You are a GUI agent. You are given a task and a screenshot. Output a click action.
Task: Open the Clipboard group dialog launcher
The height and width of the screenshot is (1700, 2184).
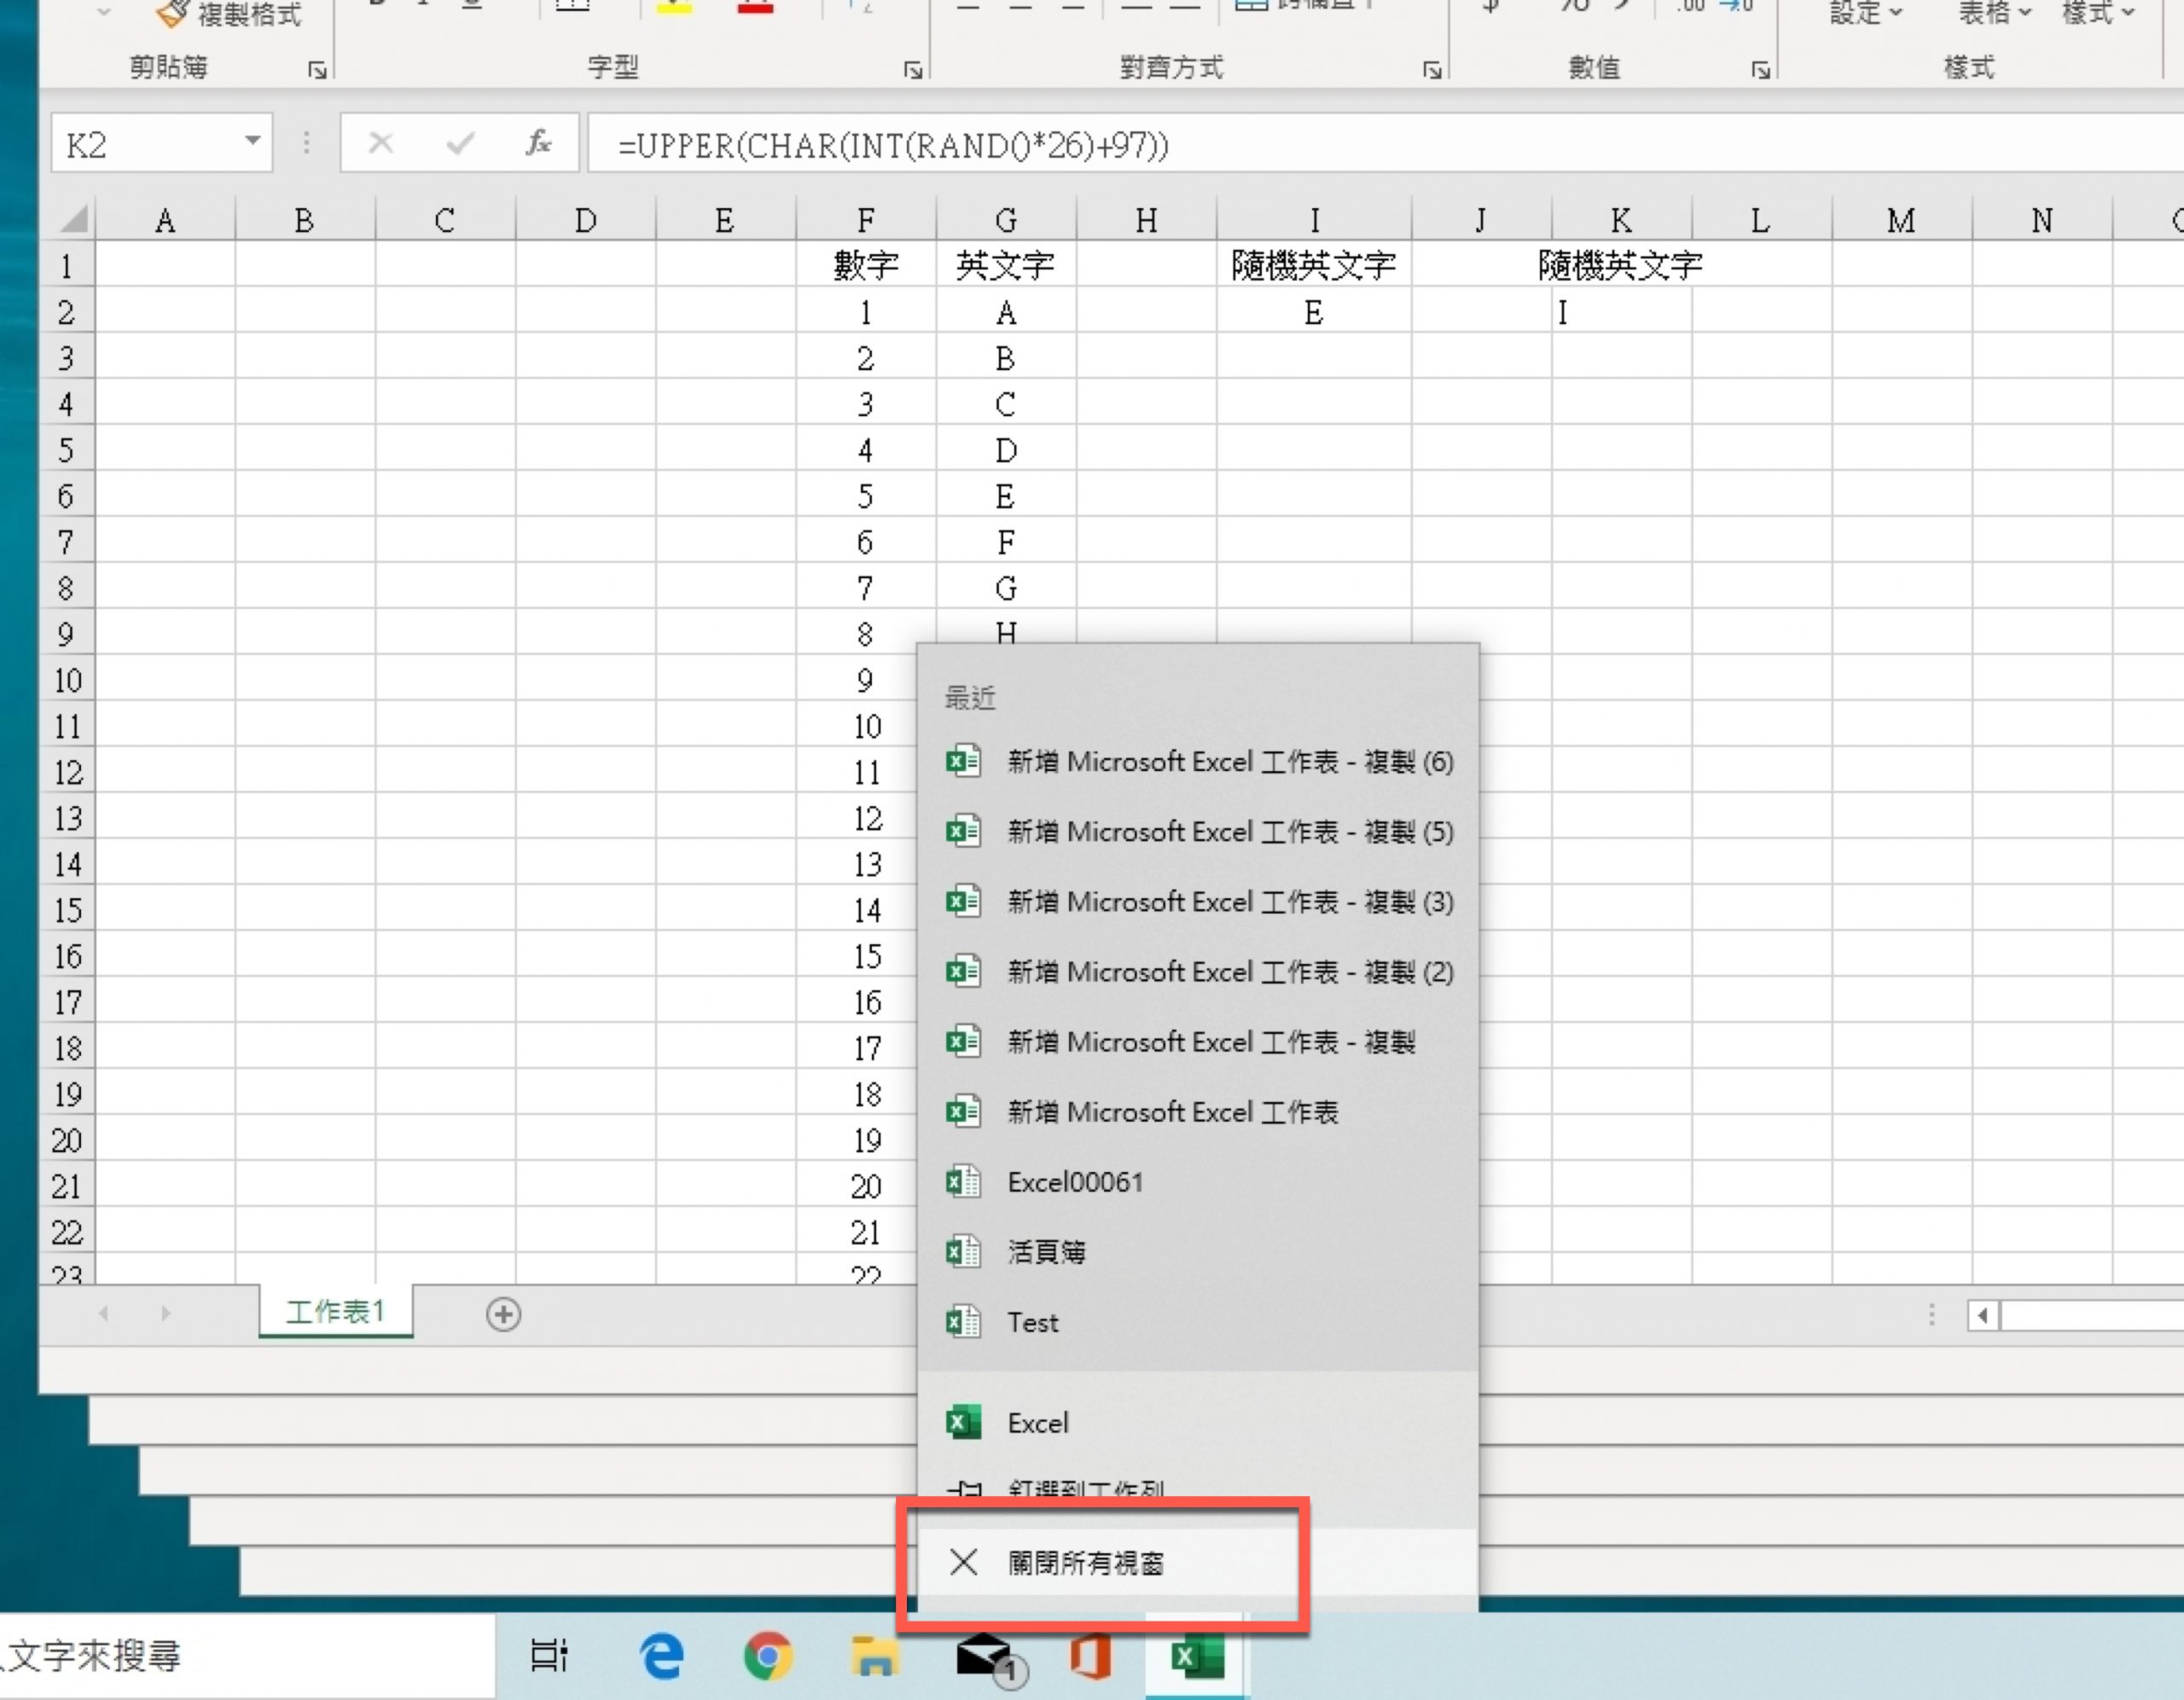317,69
